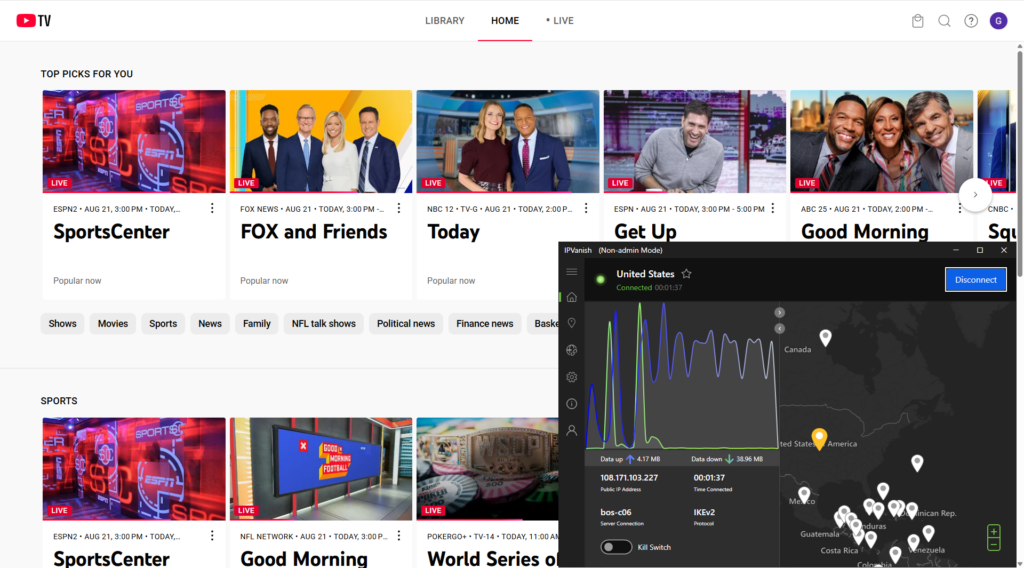Filter by Finance news chip
This screenshot has width=1024, height=568.
[485, 323]
